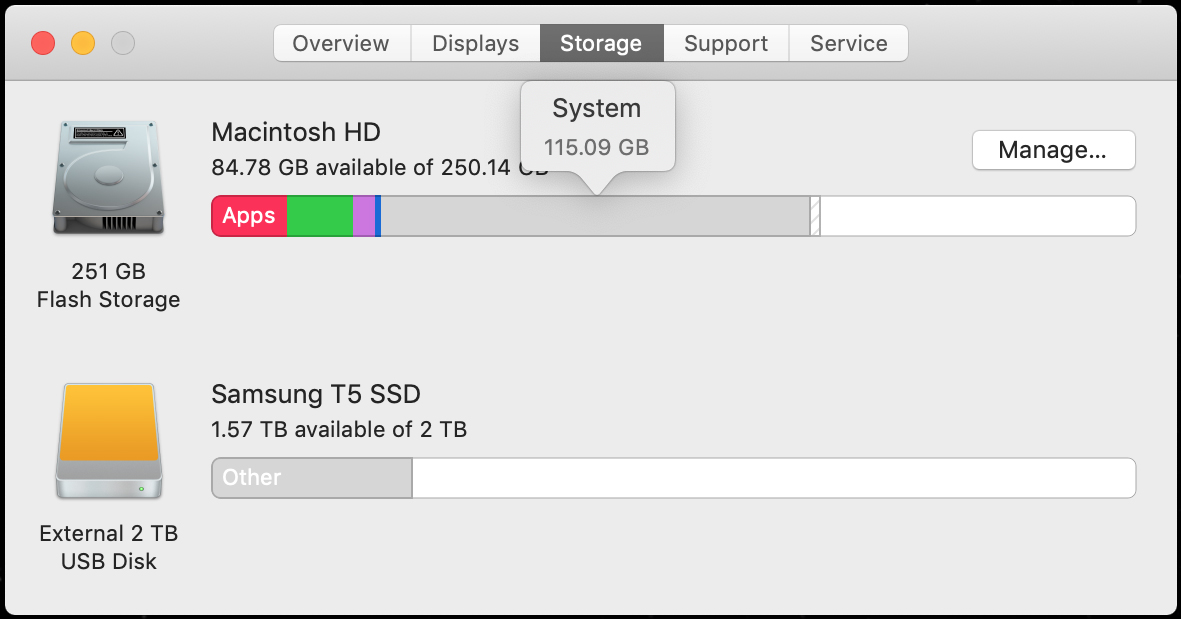The height and width of the screenshot is (619, 1181).
Task: Click the free space of Macintosh HD bar
Action: 977,217
